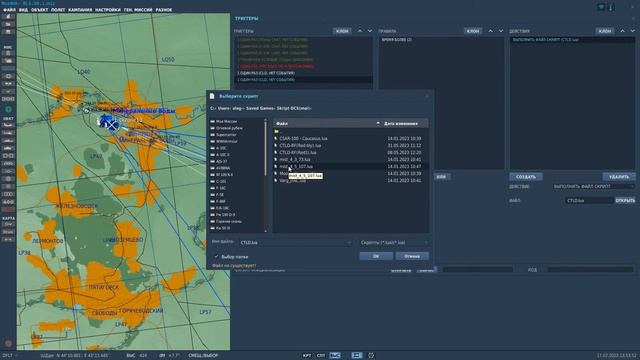Click the up arrow above the ДЕЙСТВИЯ list
Screen dimensions: 640x360
(x=622, y=31)
